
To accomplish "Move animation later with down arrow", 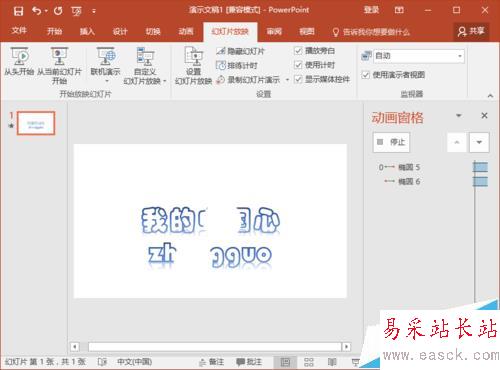I will pyautogui.click(x=479, y=142).
